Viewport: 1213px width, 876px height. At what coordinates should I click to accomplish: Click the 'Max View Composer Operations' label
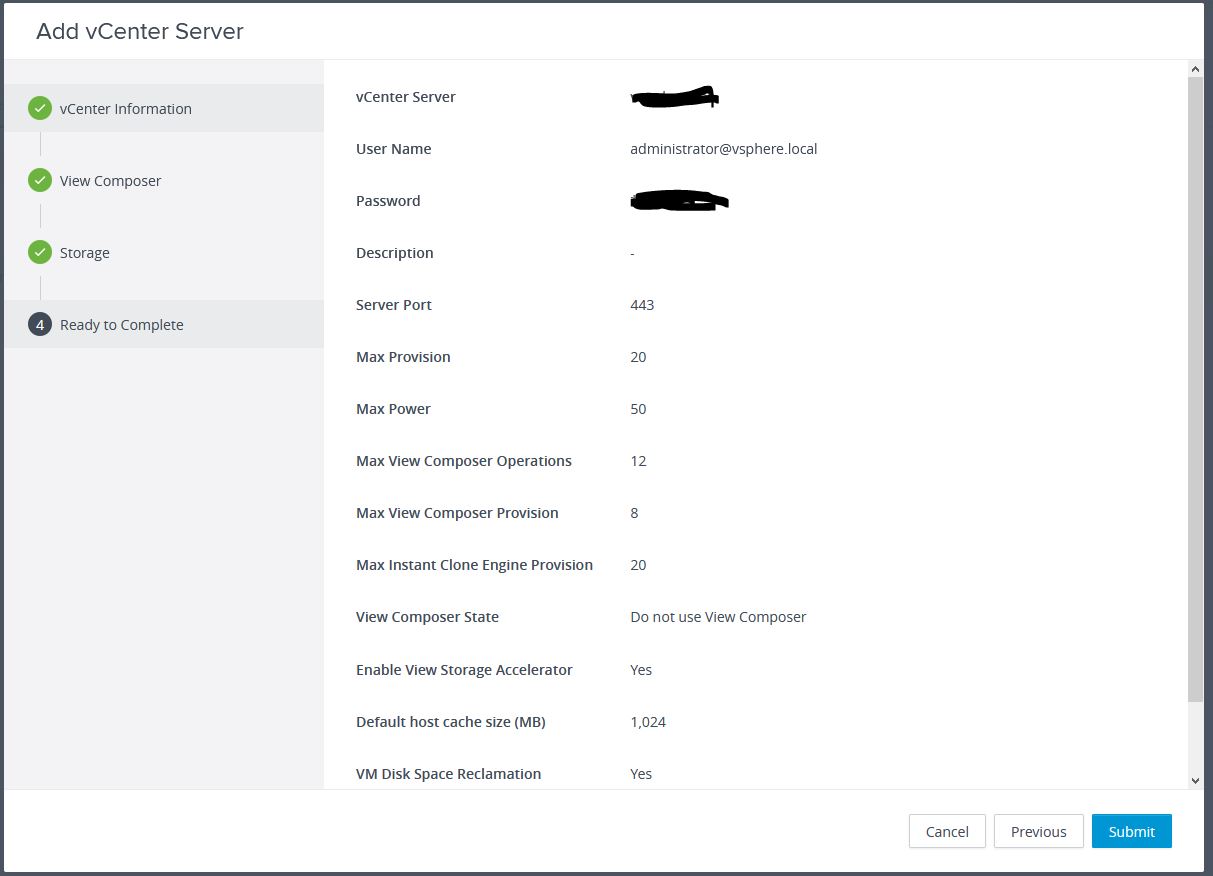click(464, 461)
